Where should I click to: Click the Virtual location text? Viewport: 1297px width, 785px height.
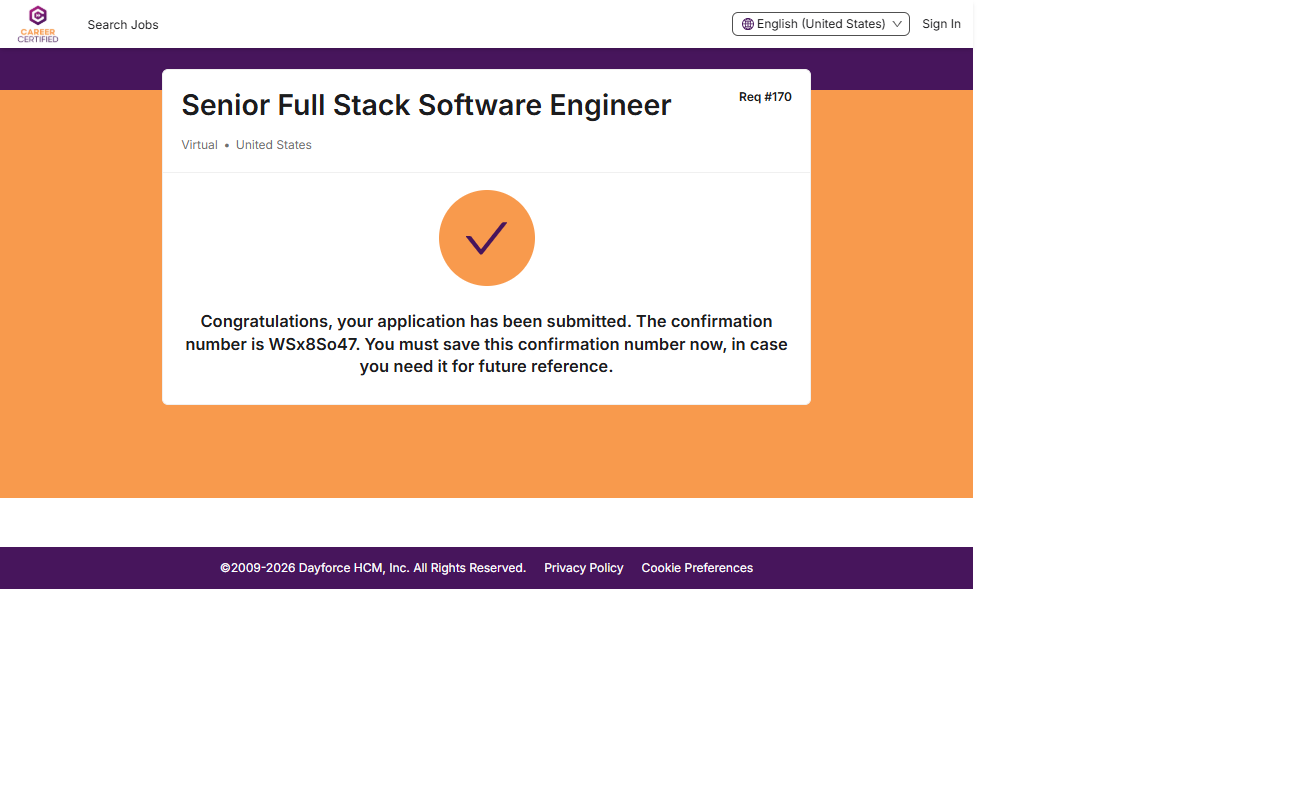199,145
